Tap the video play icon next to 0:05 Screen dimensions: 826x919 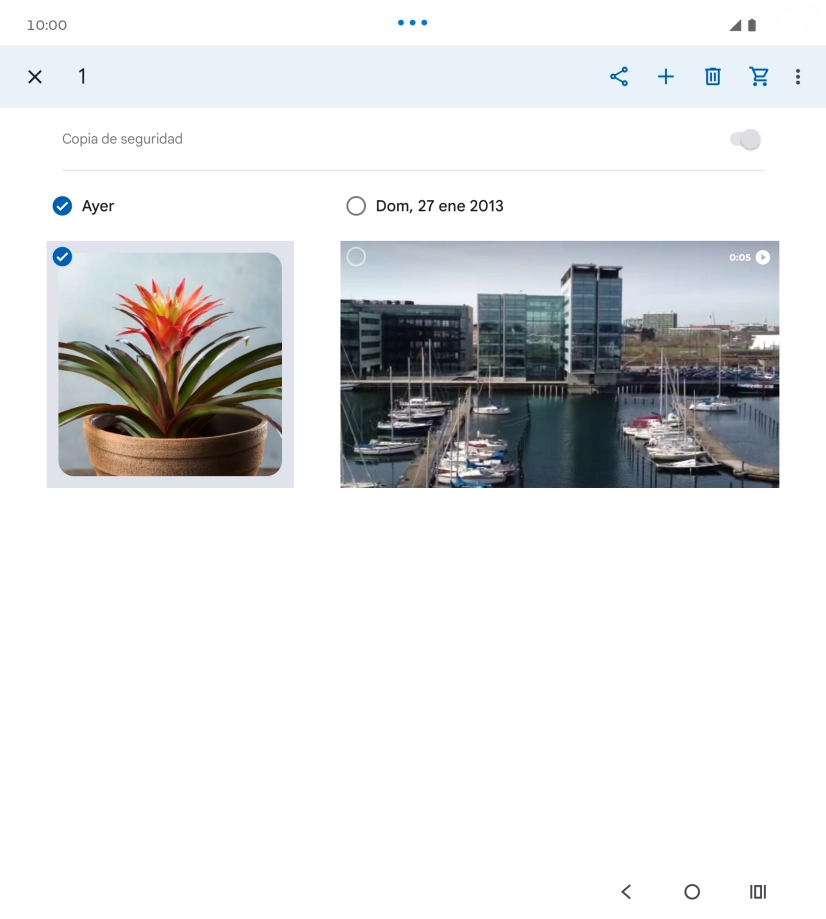pos(763,257)
